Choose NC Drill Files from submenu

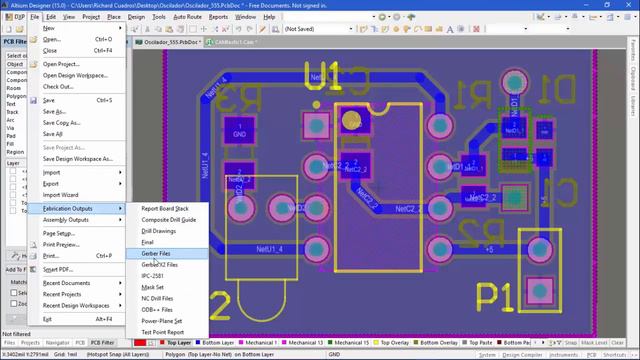click(167, 299)
